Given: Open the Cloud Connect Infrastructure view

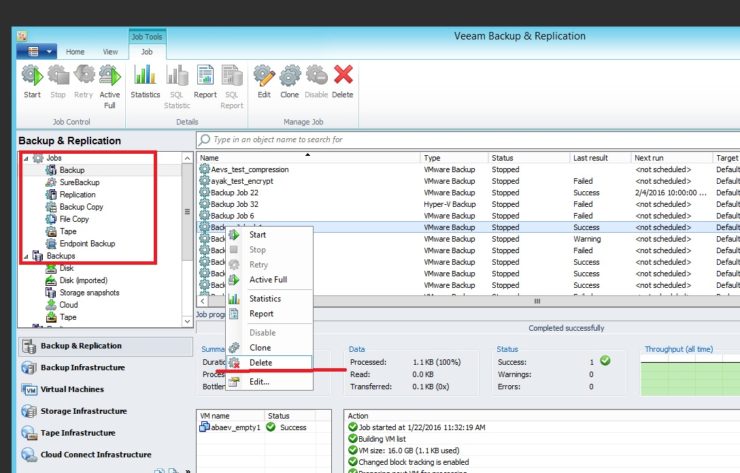Looking at the screenshot, I should click(x=106, y=455).
